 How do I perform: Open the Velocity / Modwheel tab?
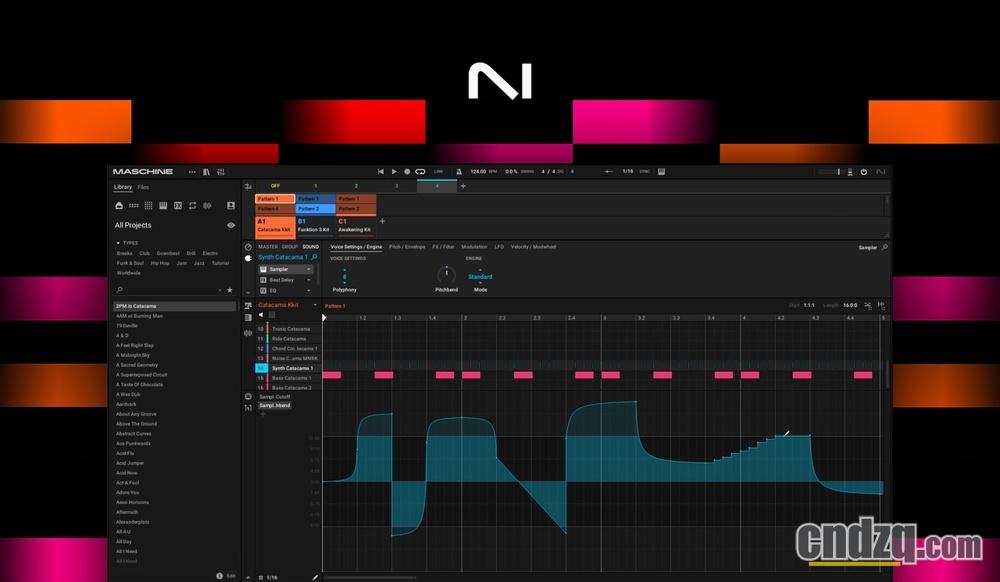[x=533, y=247]
